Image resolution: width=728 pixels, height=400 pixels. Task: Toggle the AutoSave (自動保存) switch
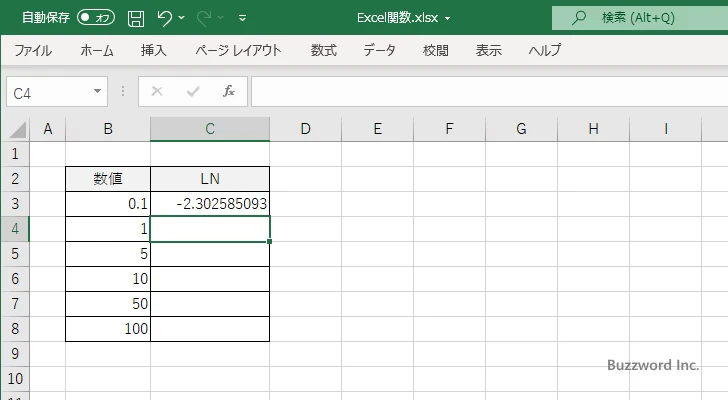(96, 18)
